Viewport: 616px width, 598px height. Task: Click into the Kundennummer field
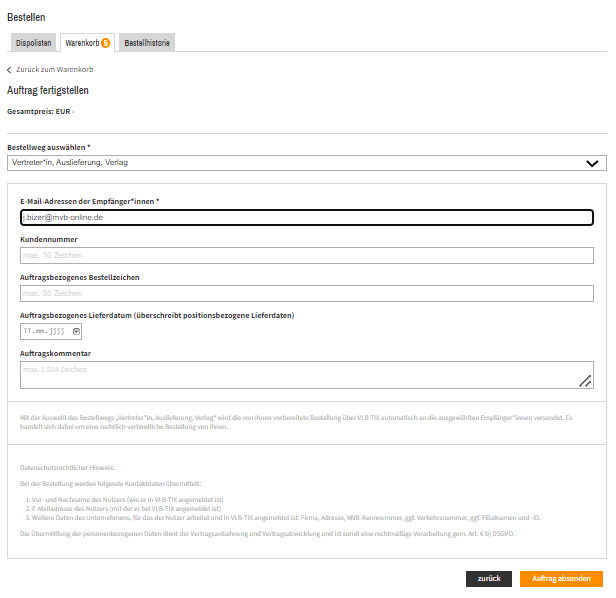[x=307, y=256]
